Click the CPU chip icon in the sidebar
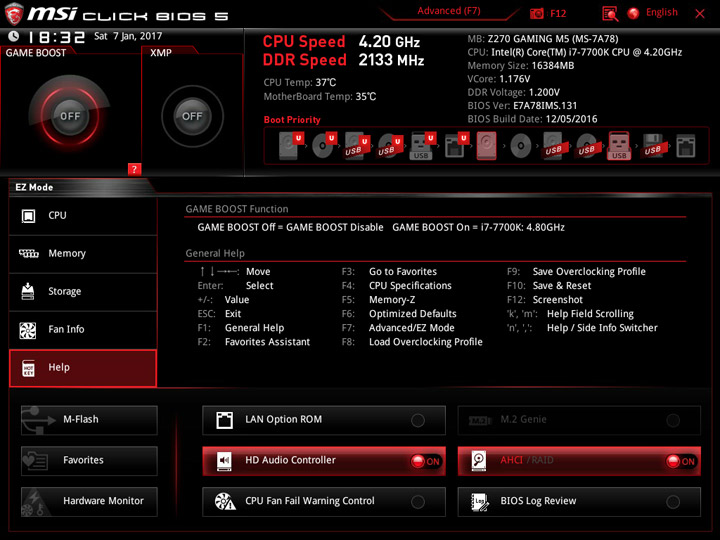This screenshot has width=720, height=540. [28, 216]
